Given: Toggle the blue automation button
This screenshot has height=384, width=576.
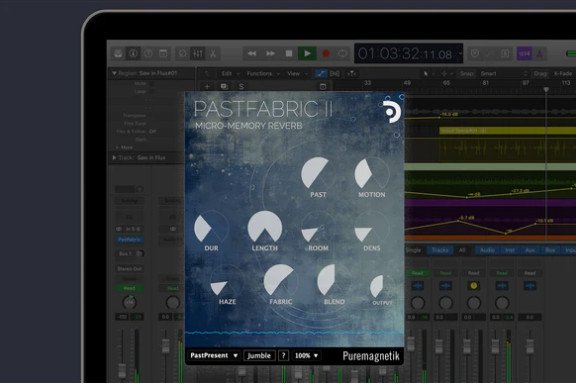Looking at the screenshot, I should pyautogui.click(x=321, y=73).
